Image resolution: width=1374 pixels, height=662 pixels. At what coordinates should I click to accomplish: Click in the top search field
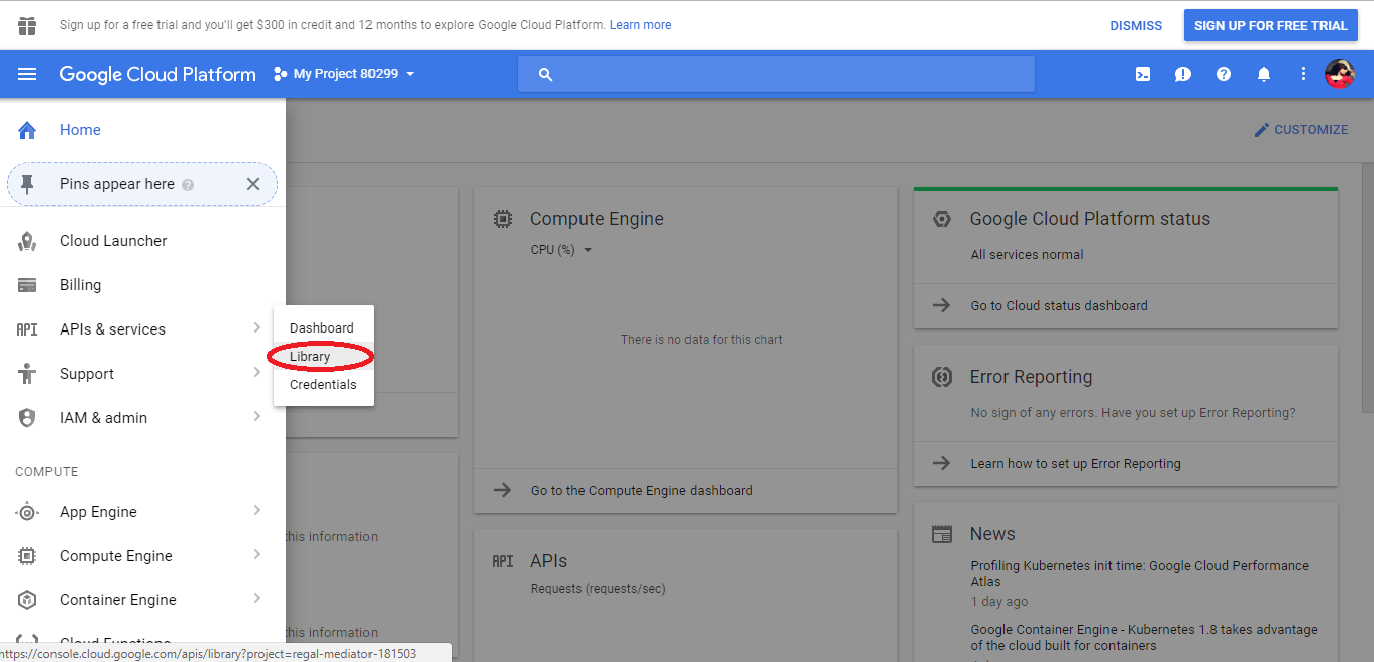(x=776, y=74)
